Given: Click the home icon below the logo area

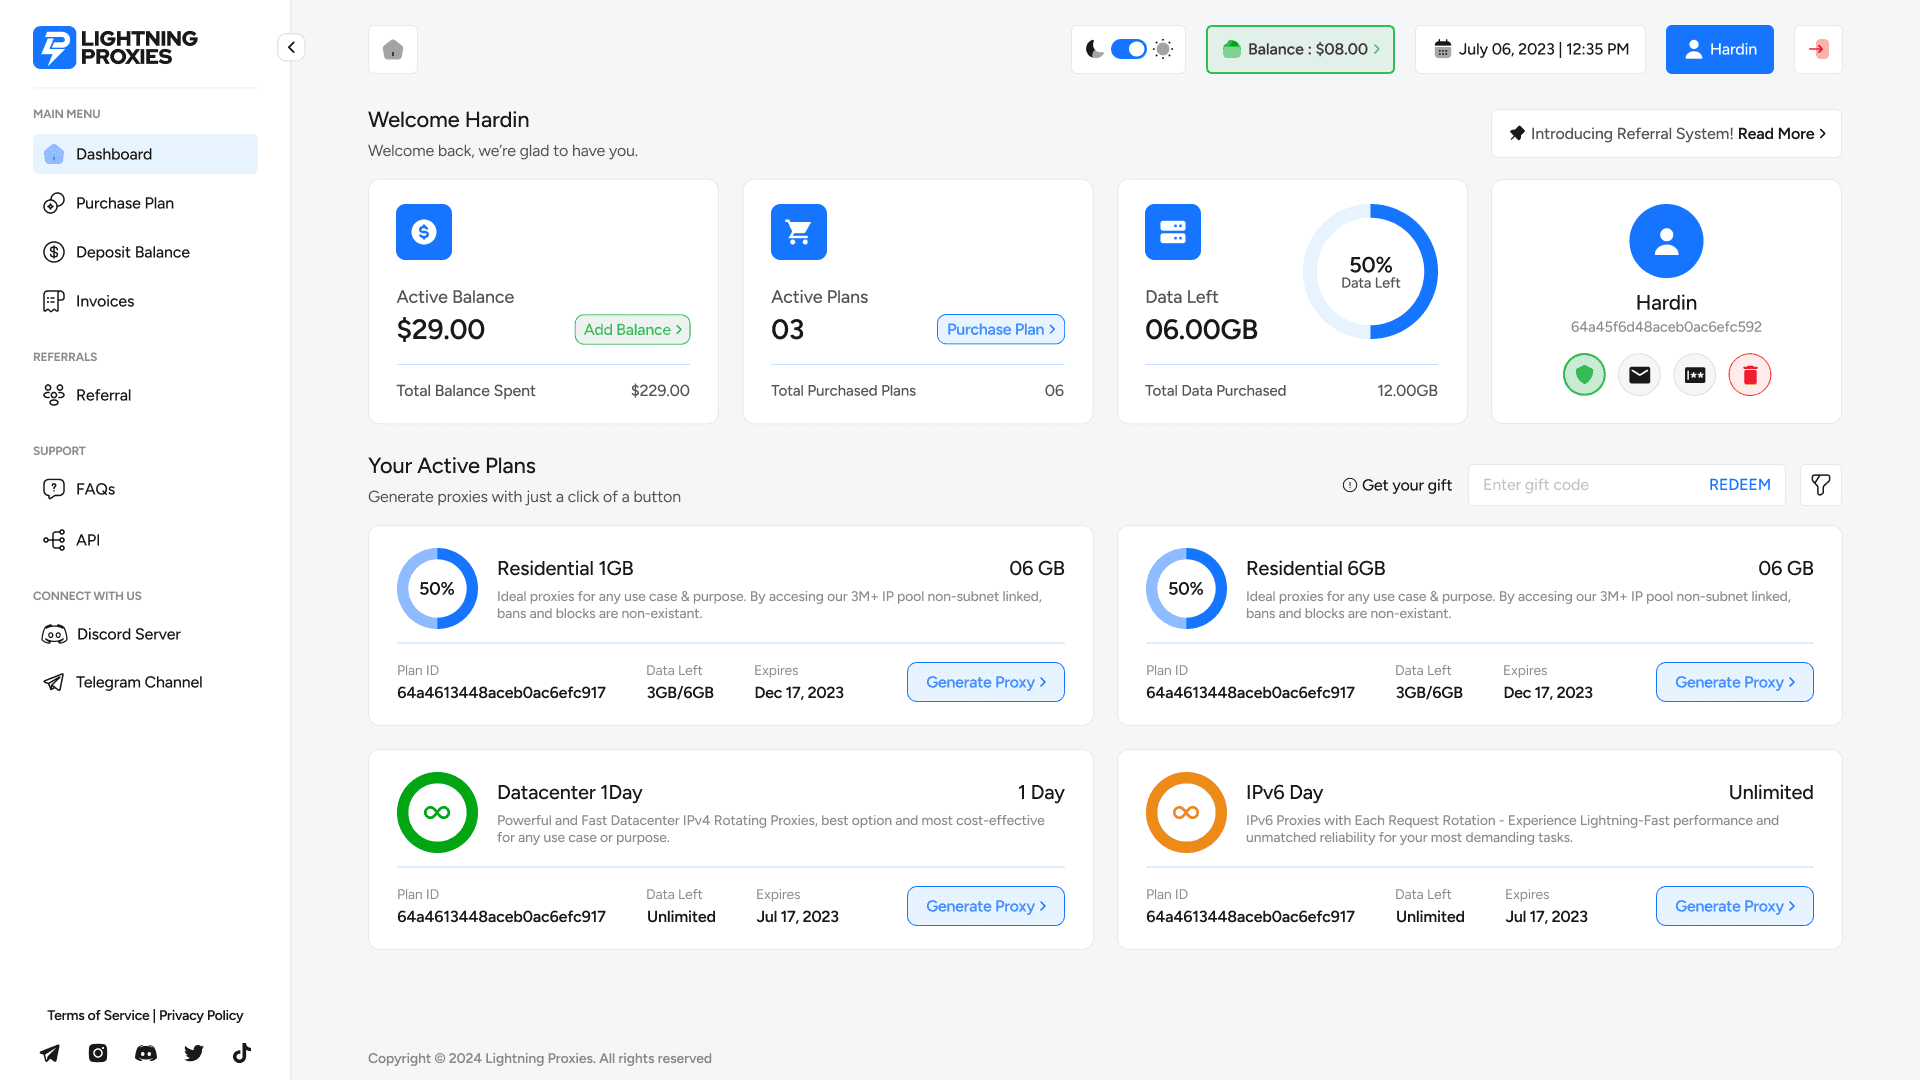Looking at the screenshot, I should [392, 49].
